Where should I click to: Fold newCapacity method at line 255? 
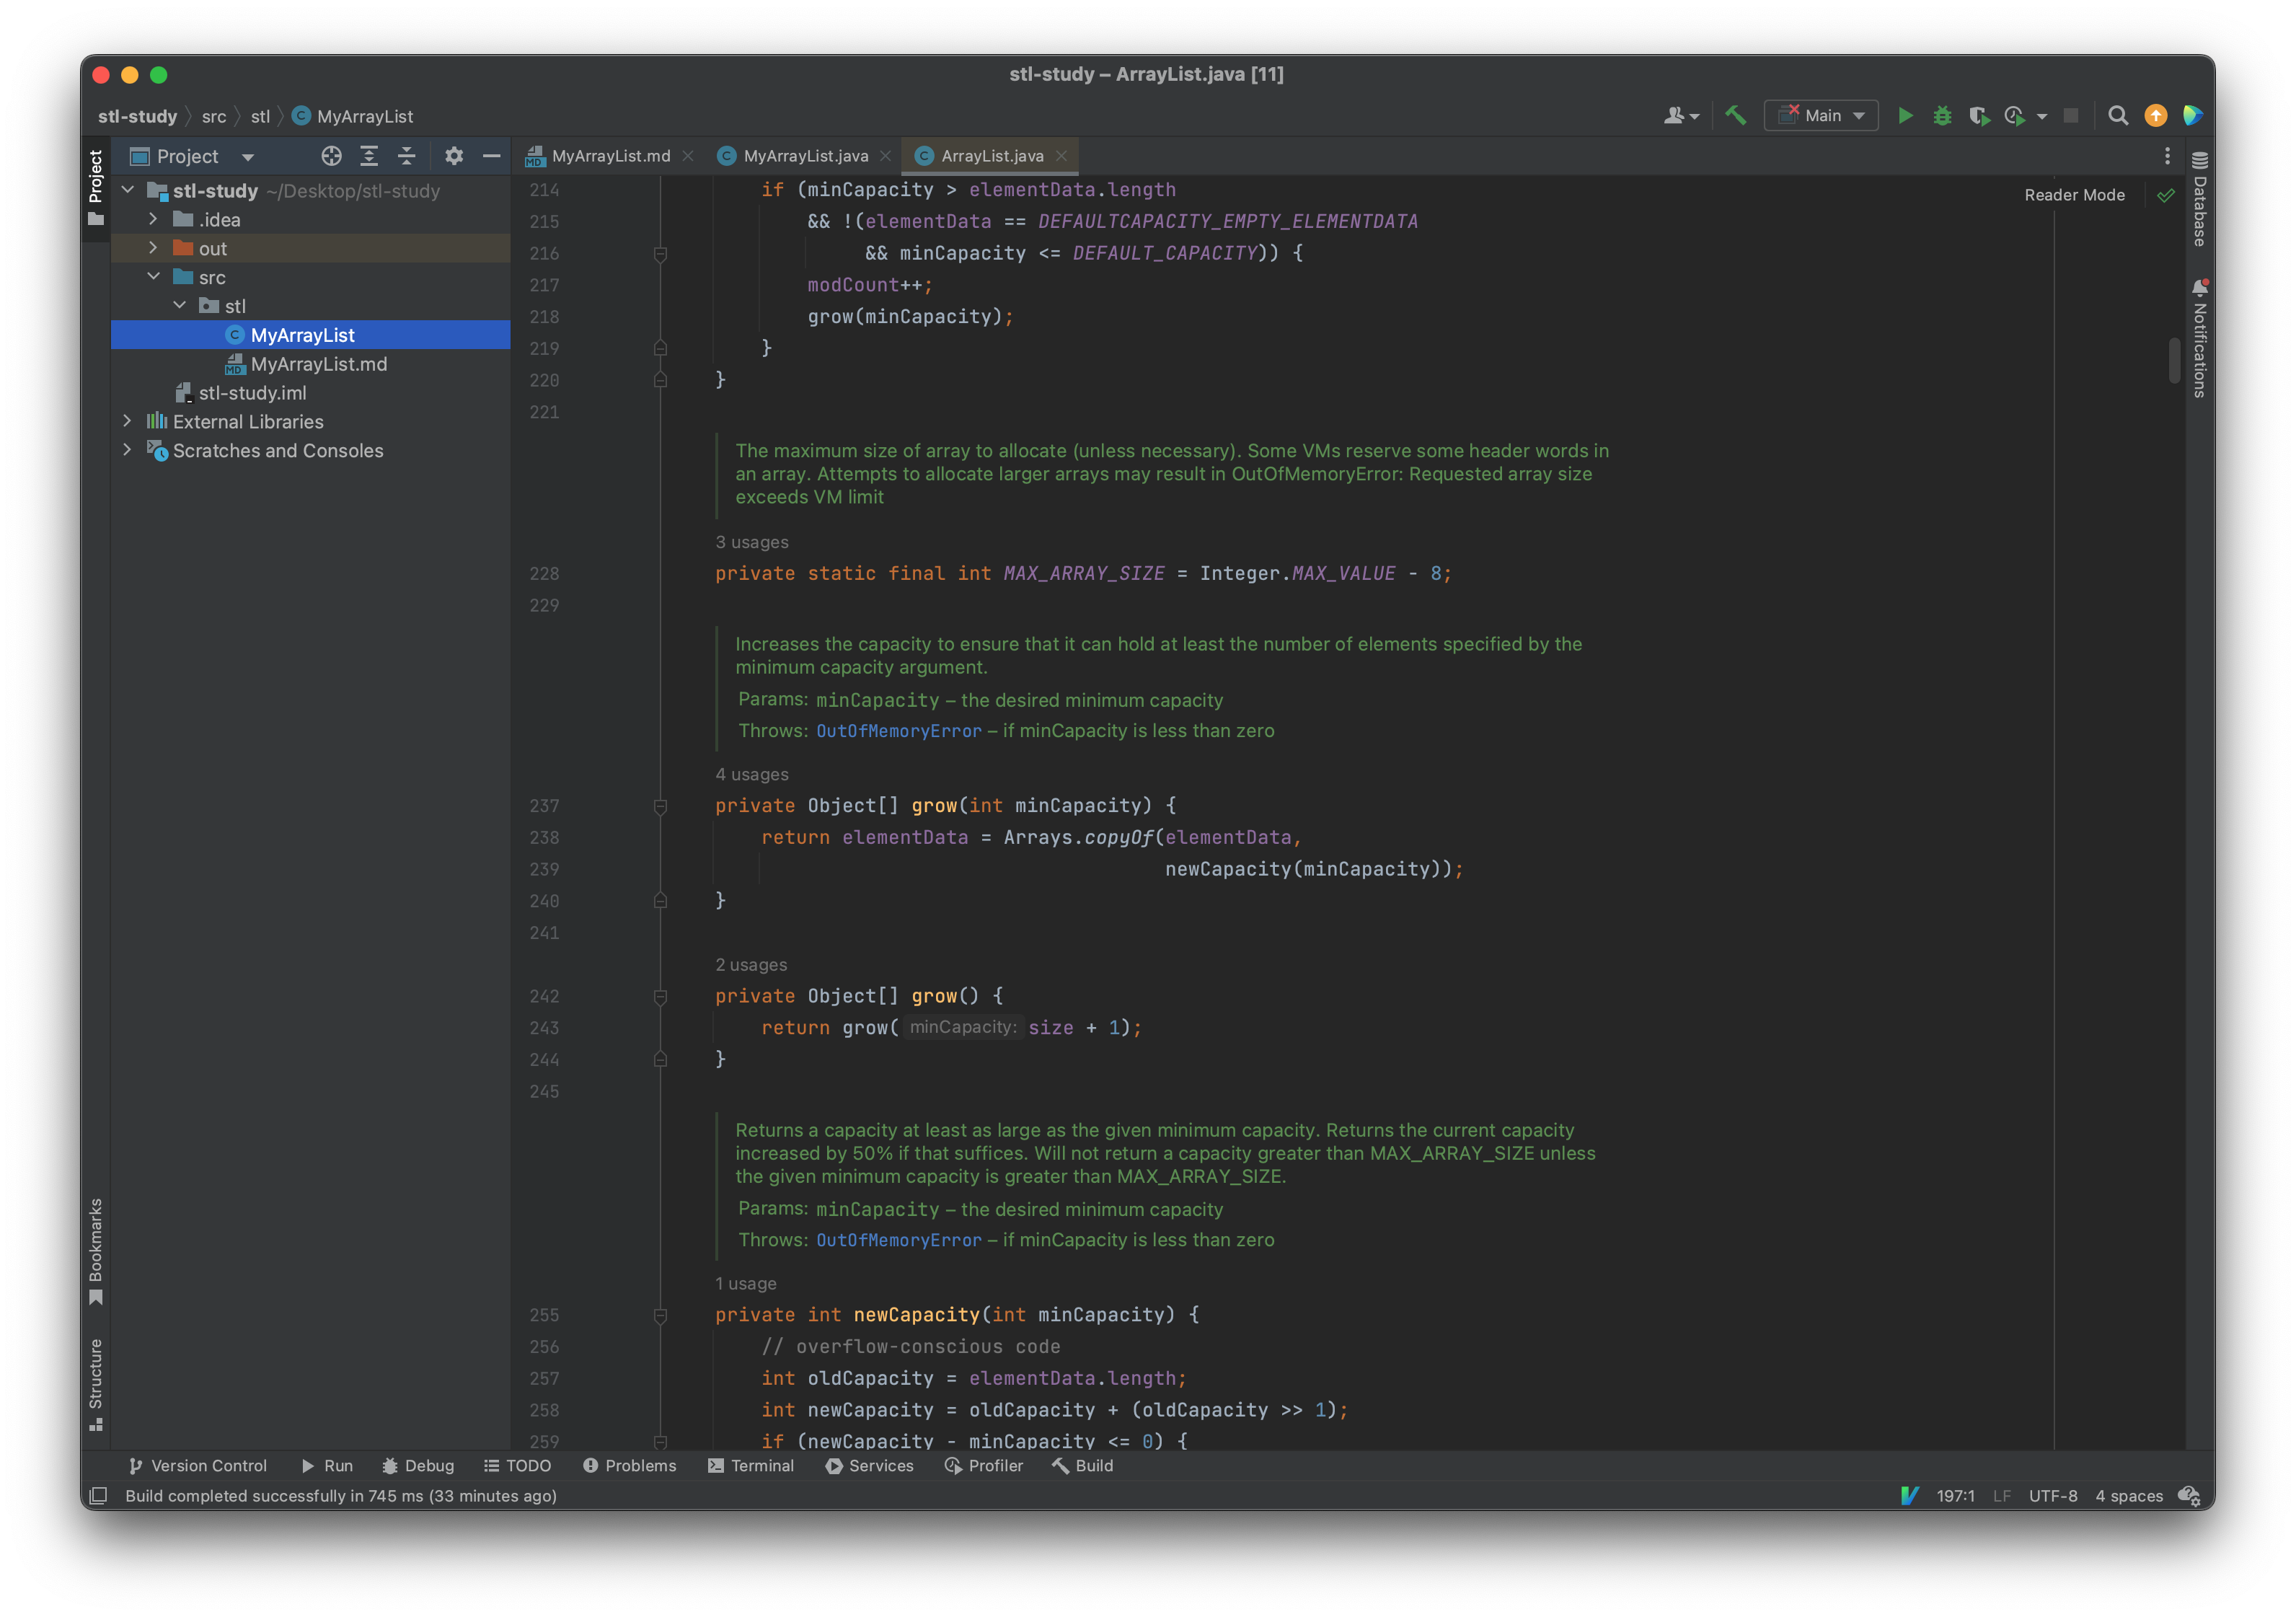pyautogui.click(x=660, y=1316)
